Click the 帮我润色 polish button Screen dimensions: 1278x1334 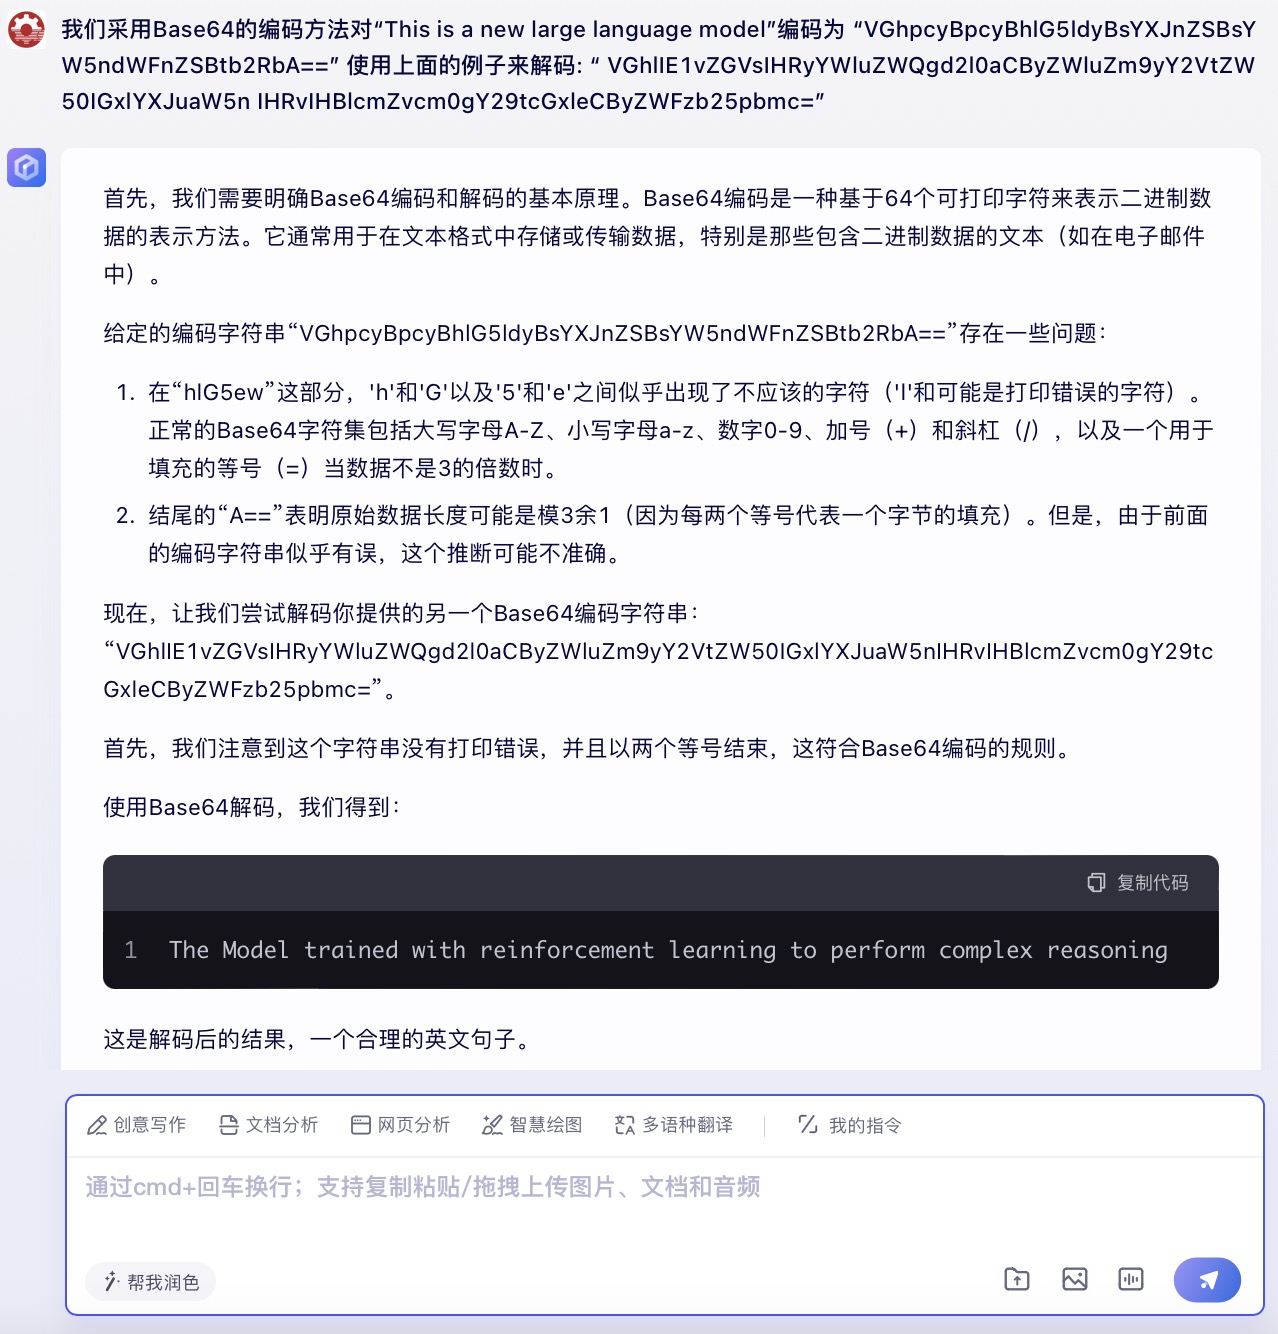point(151,1282)
